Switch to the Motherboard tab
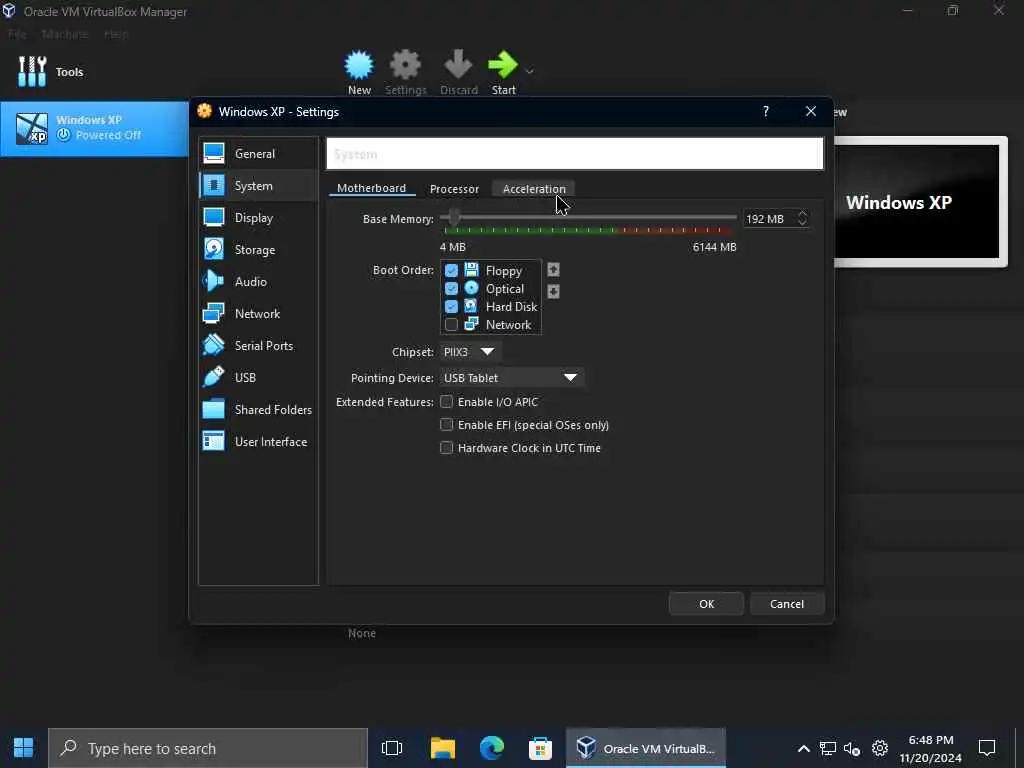Screen dimensions: 1024x768 tap(371, 188)
